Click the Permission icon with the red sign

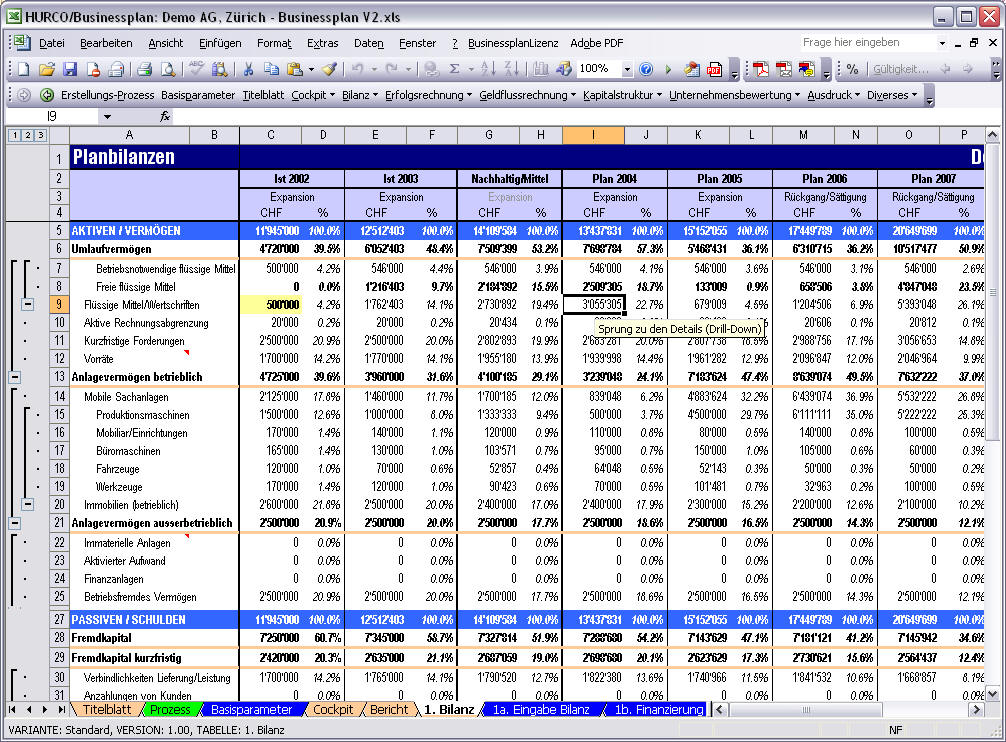[93, 69]
